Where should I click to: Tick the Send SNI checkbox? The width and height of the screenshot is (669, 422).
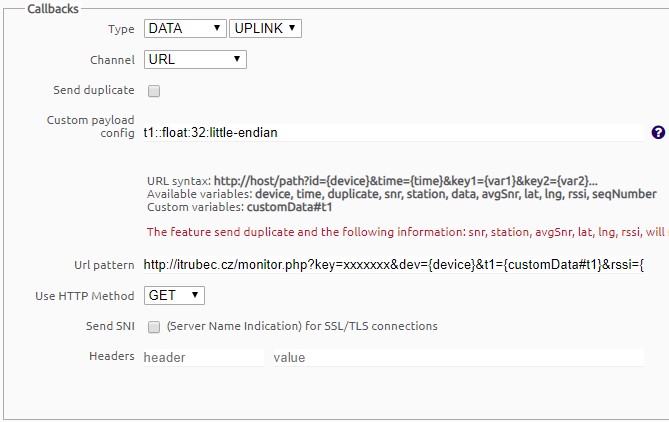tap(154, 327)
